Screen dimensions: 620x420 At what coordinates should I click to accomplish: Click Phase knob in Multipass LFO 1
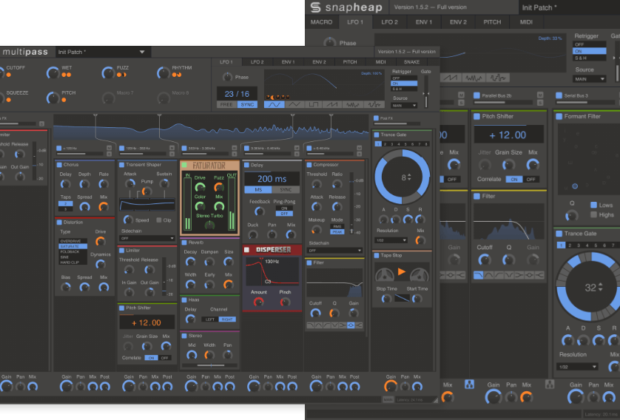[227, 77]
